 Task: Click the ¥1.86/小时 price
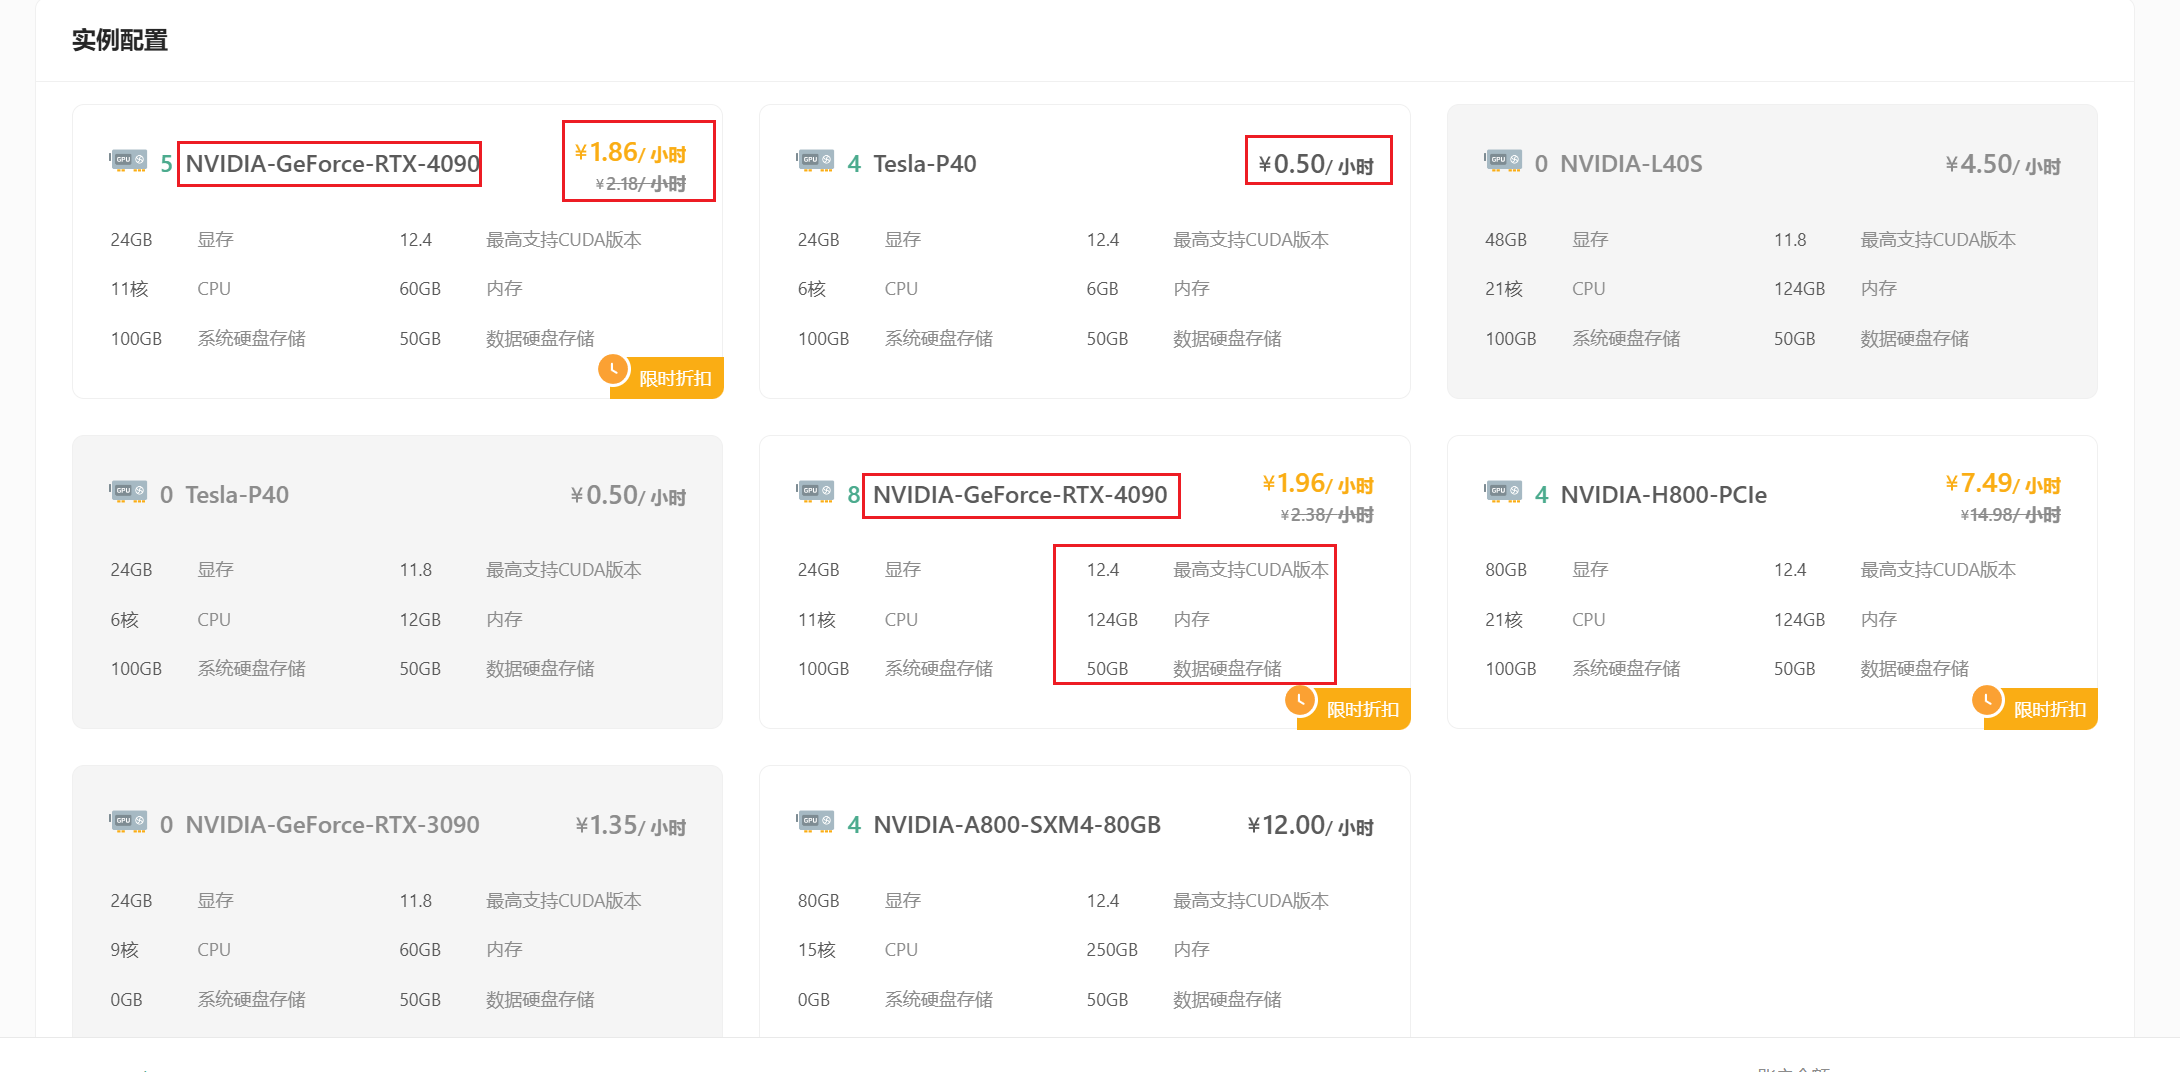630,153
